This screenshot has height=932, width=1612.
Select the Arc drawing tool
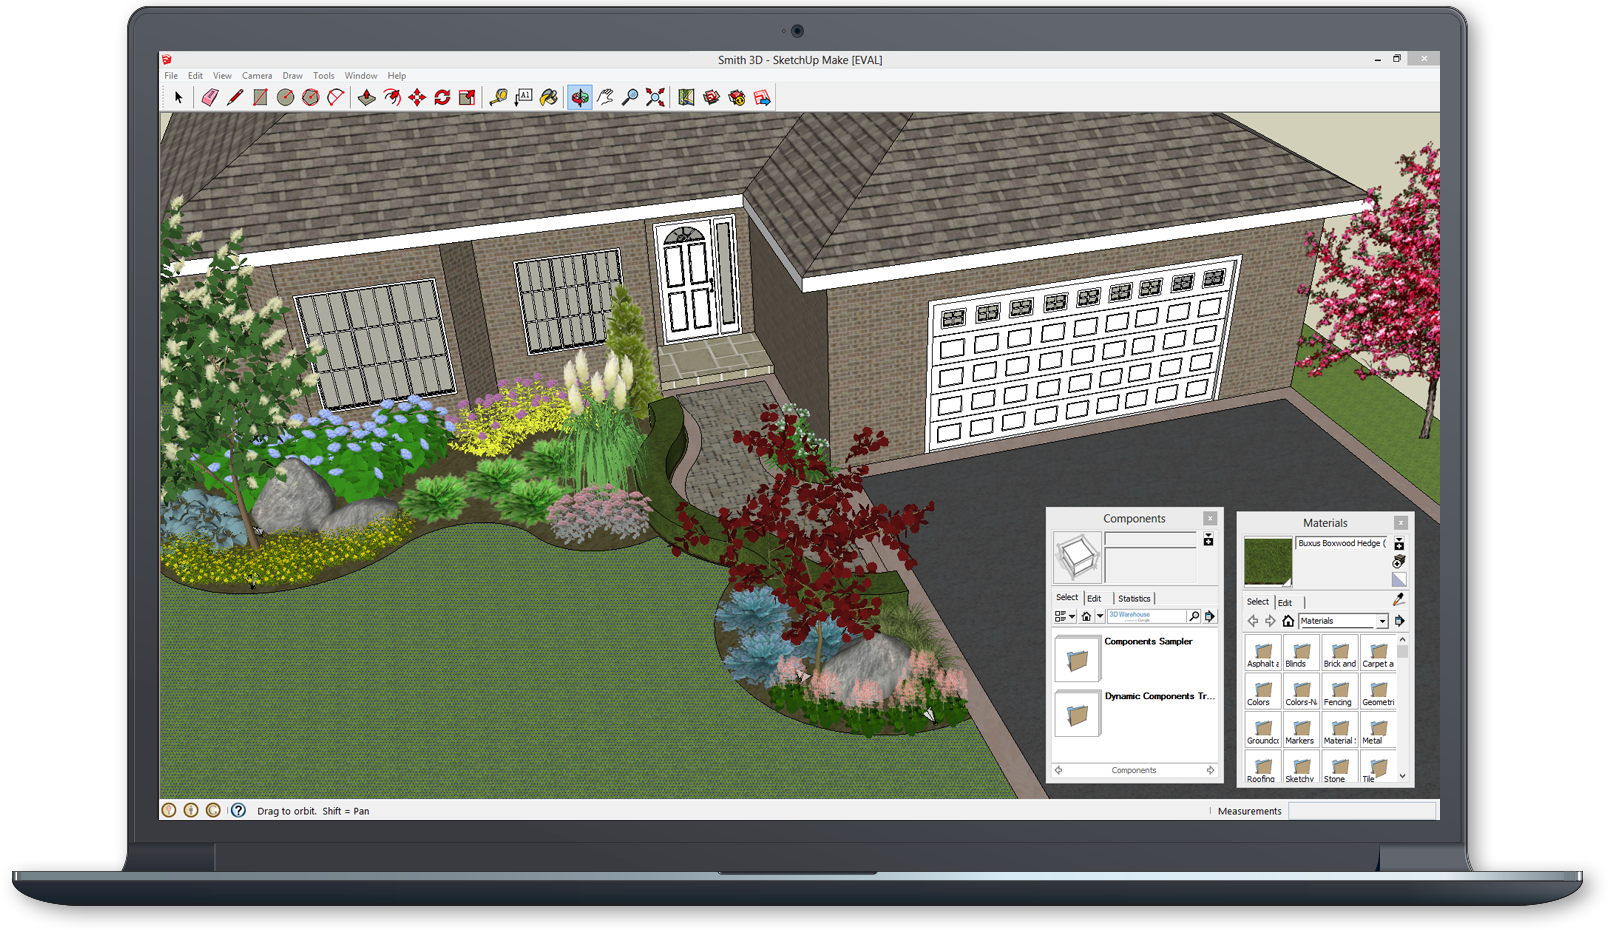[336, 97]
